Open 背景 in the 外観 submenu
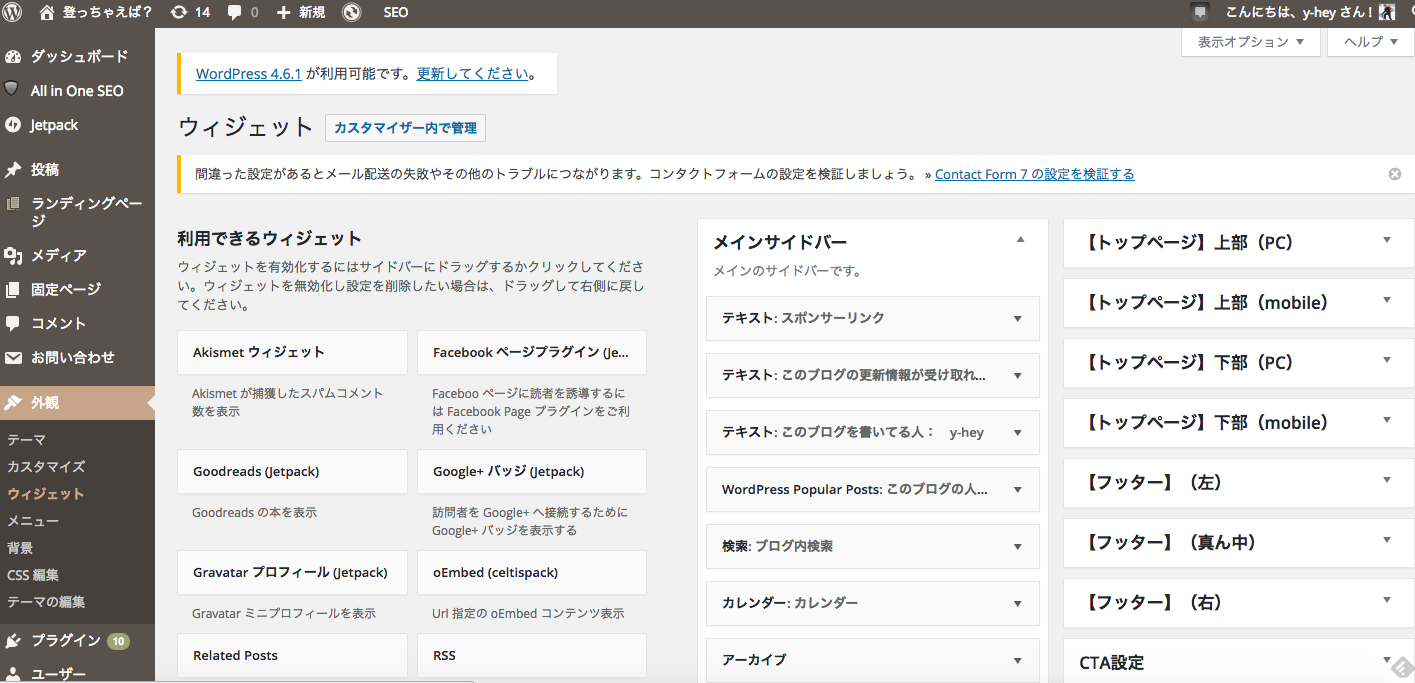The image size is (1415, 683). [x=20, y=548]
